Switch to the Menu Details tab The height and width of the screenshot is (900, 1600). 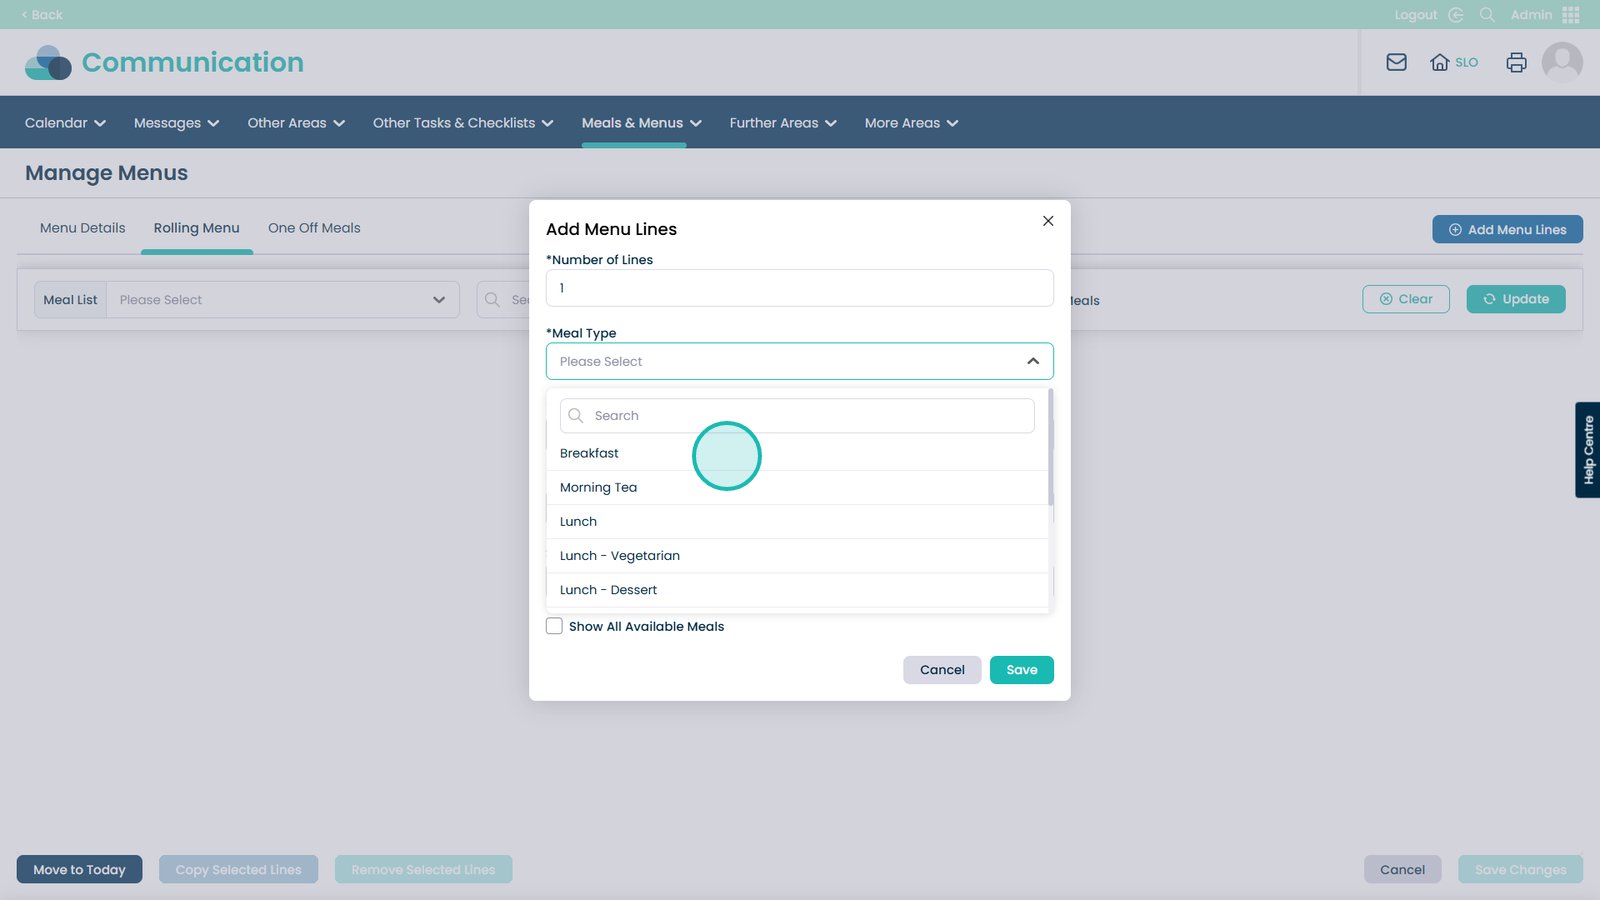click(x=82, y=228)
